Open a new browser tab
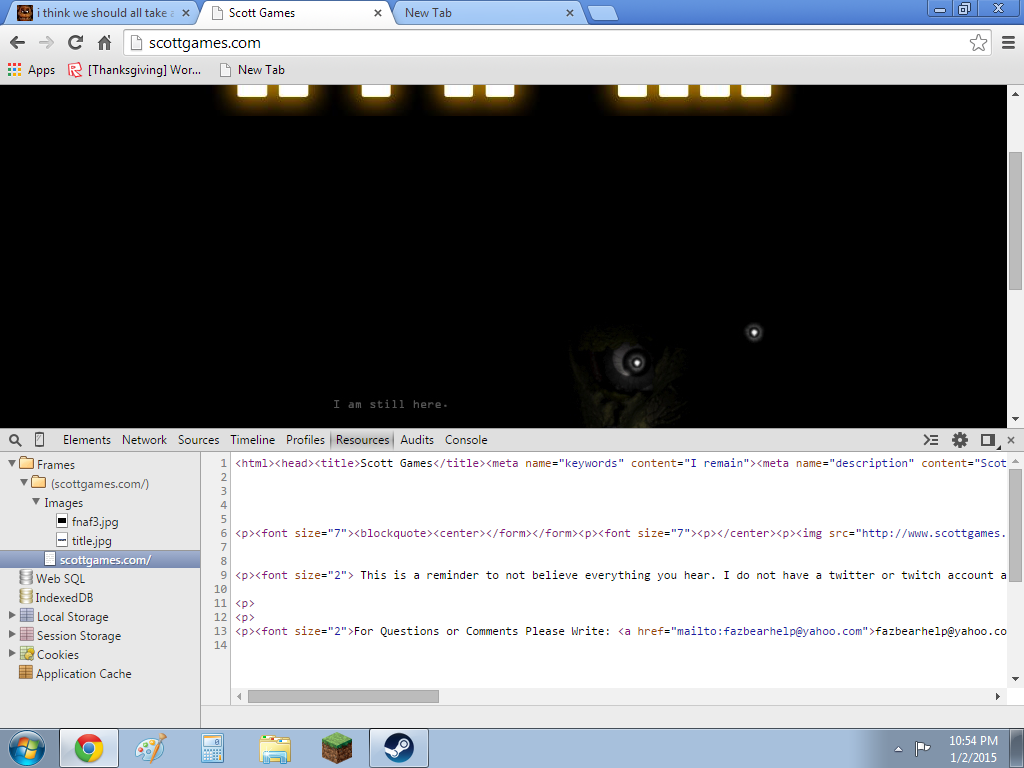1024x768 pixels. 602,13
